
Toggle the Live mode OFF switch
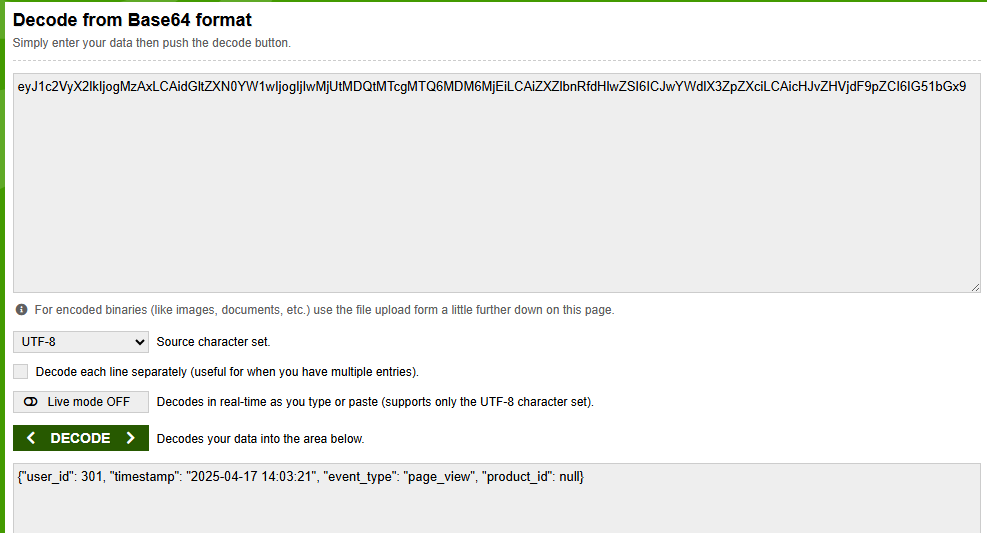(x=81, y=401)
